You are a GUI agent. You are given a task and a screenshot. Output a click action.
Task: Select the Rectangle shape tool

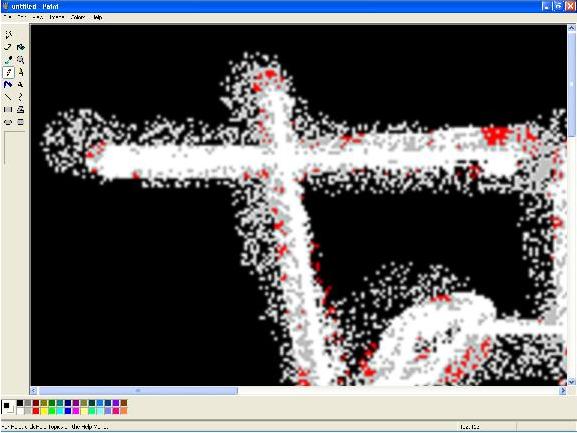click(x=8, y=110)
